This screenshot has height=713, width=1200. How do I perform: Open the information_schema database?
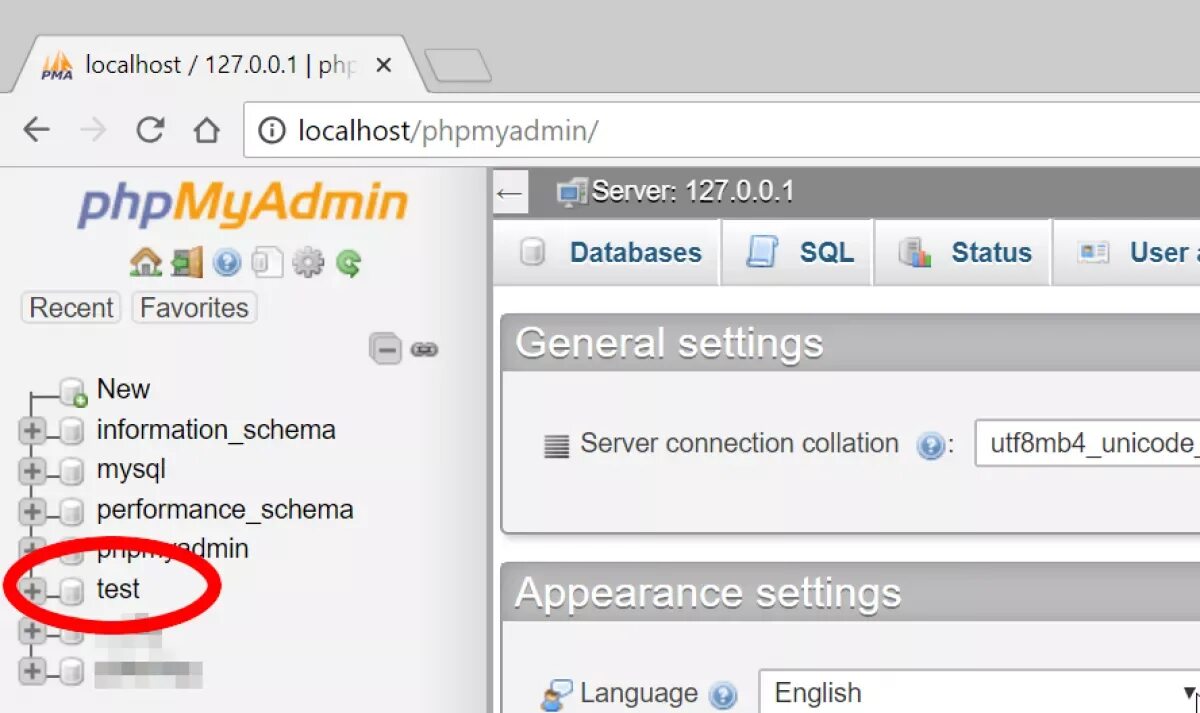216,430
